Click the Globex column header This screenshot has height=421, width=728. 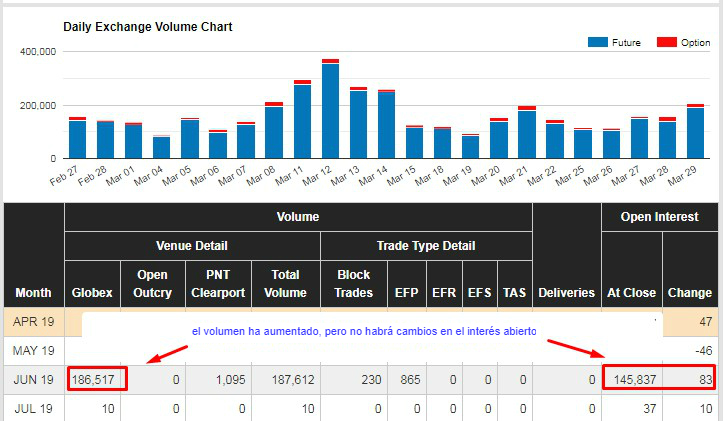click(92, 292)
